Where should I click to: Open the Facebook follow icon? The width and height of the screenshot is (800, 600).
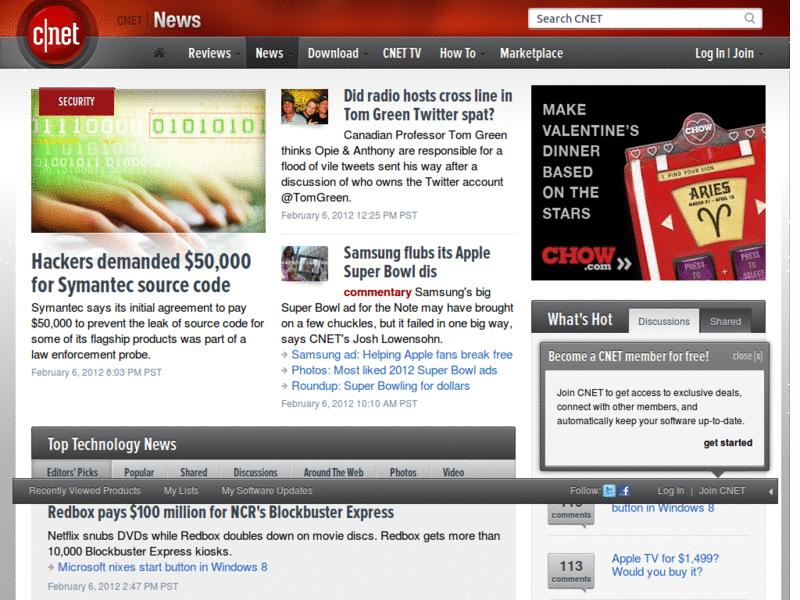point(624,491)
